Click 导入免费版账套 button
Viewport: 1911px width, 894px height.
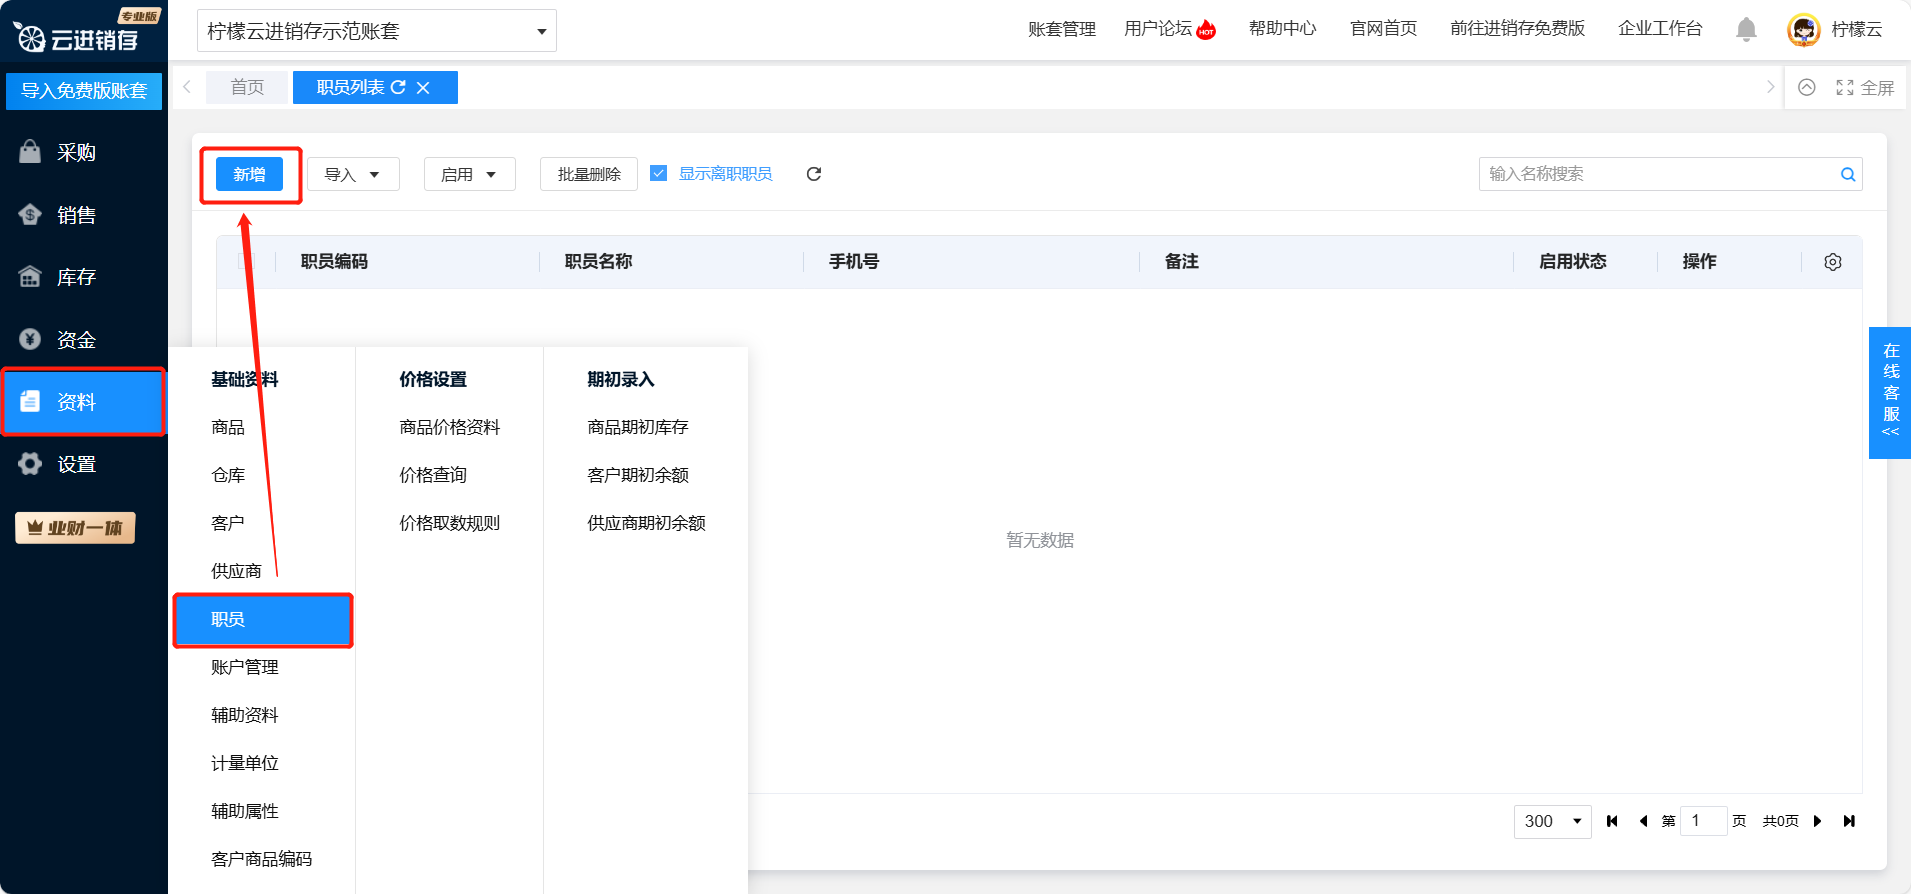[x=84, y=91]
